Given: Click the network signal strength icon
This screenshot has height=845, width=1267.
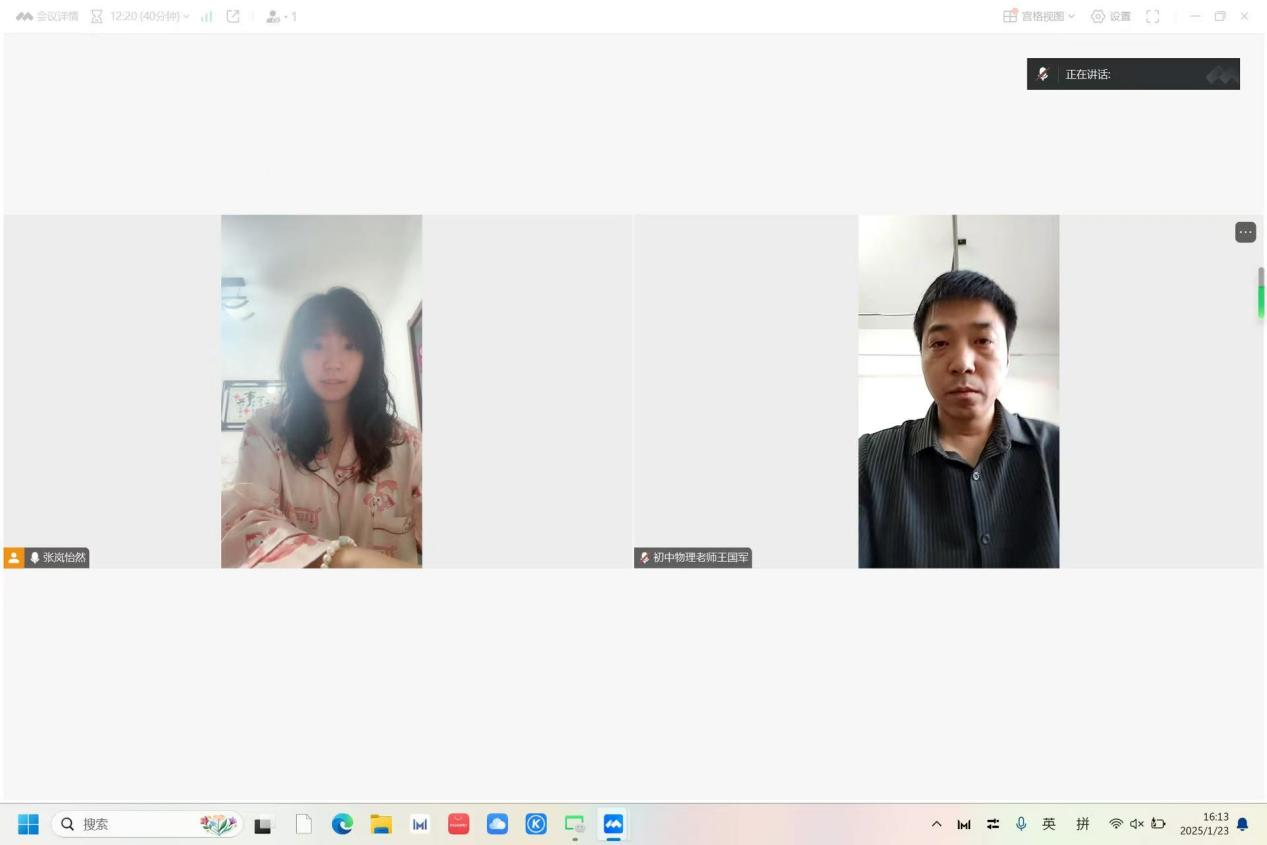Looking at the screenshot, I should (x=207, y=17).
